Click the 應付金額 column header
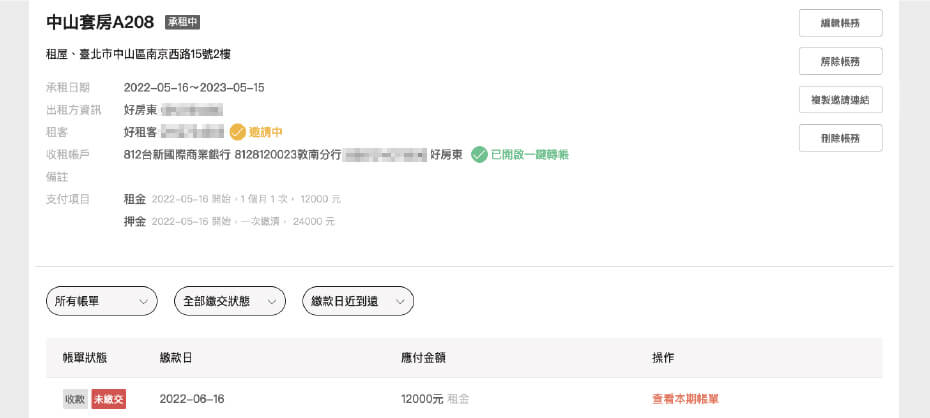 click(423, 358)
